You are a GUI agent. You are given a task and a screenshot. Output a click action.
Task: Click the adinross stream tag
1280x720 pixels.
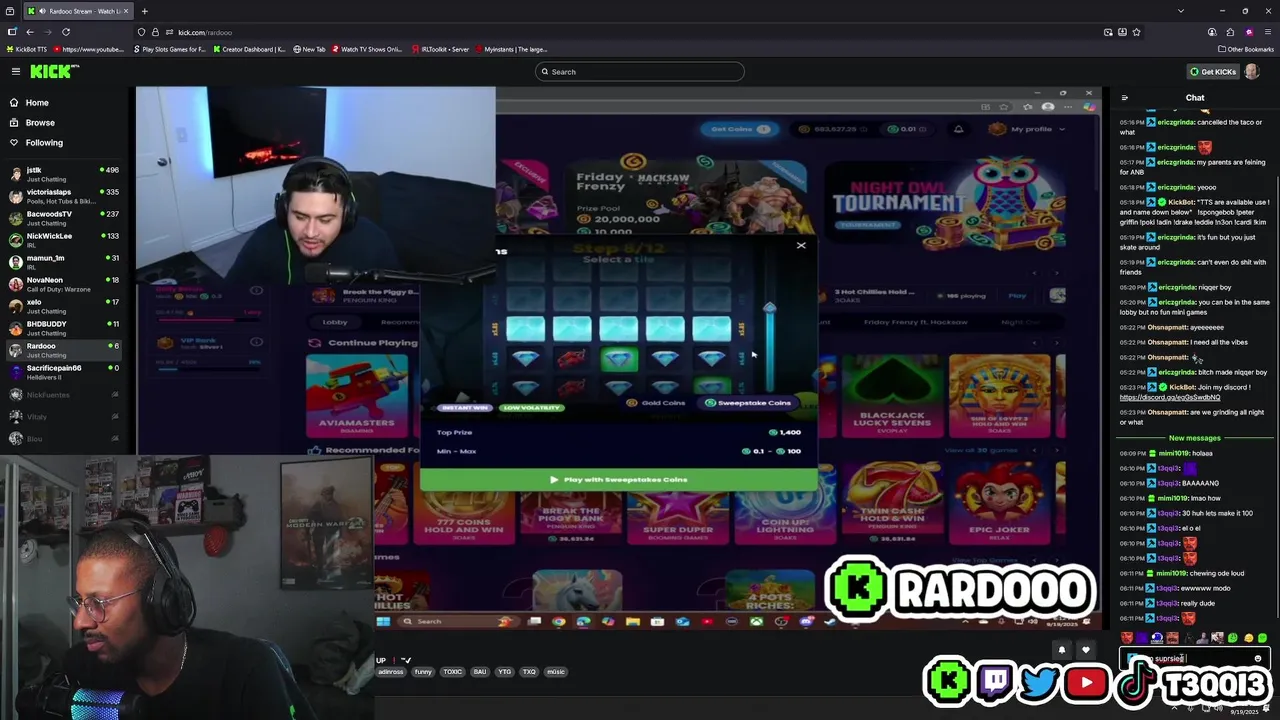(x=391, y=672)
